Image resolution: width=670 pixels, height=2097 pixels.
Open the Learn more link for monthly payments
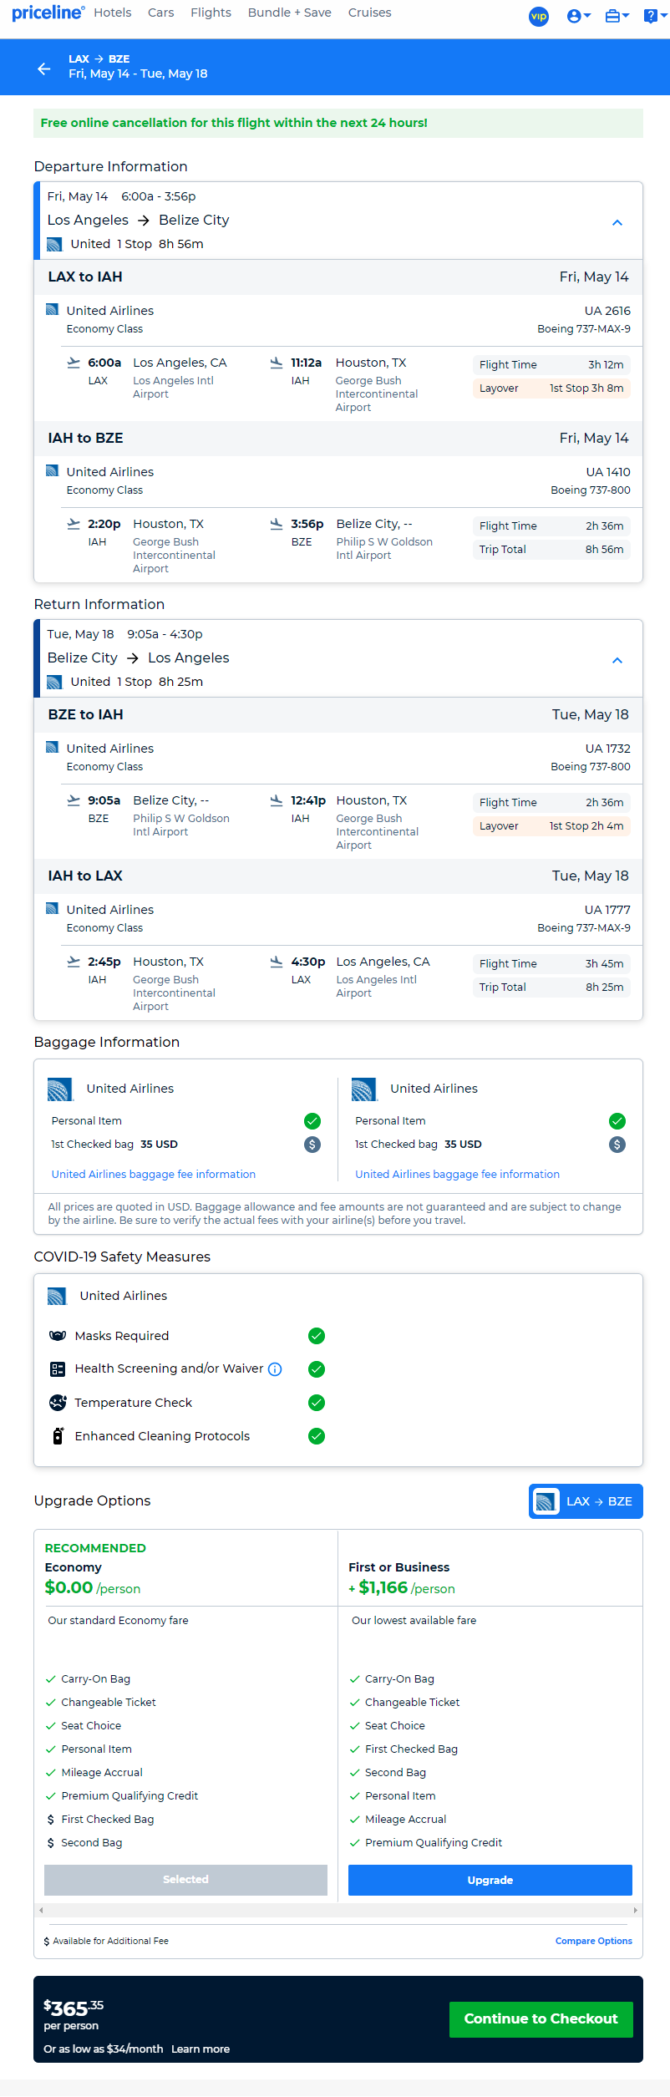(x=200, y=2049)
